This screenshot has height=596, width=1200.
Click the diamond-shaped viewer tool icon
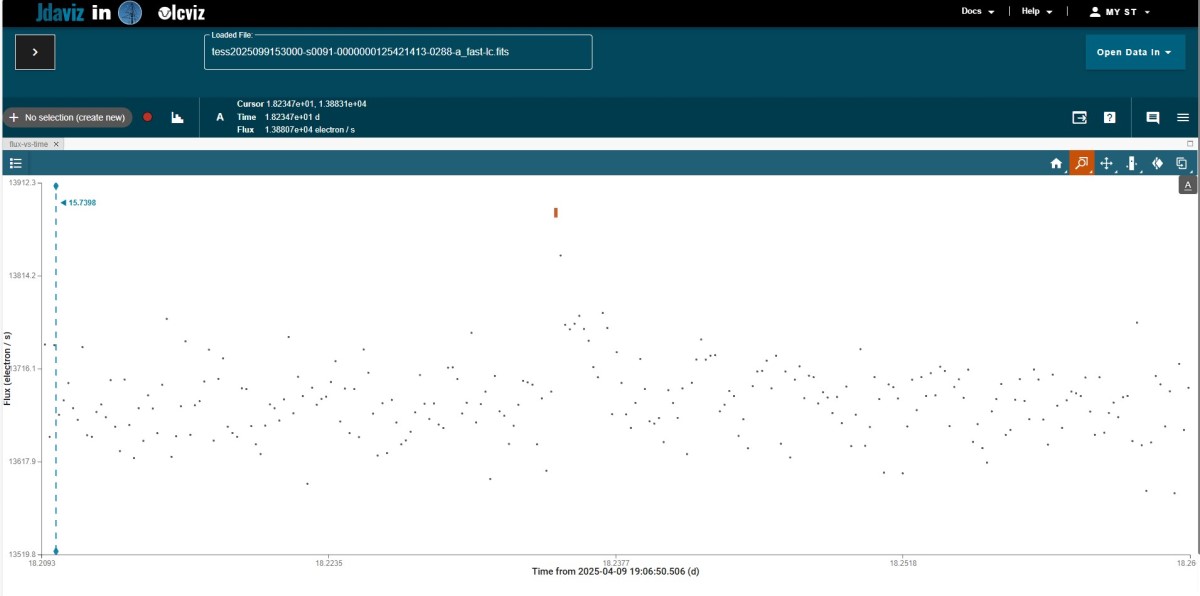(1157, 163)
